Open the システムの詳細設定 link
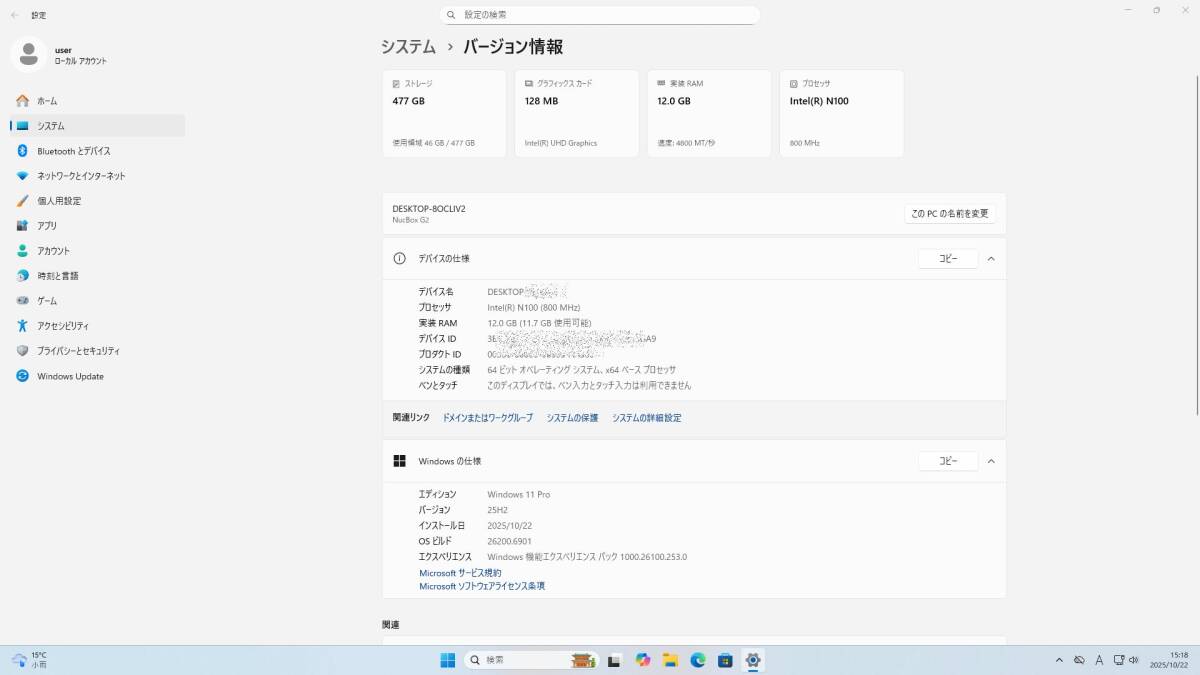Screen dimensions: 1200x675 pos(646,418)
